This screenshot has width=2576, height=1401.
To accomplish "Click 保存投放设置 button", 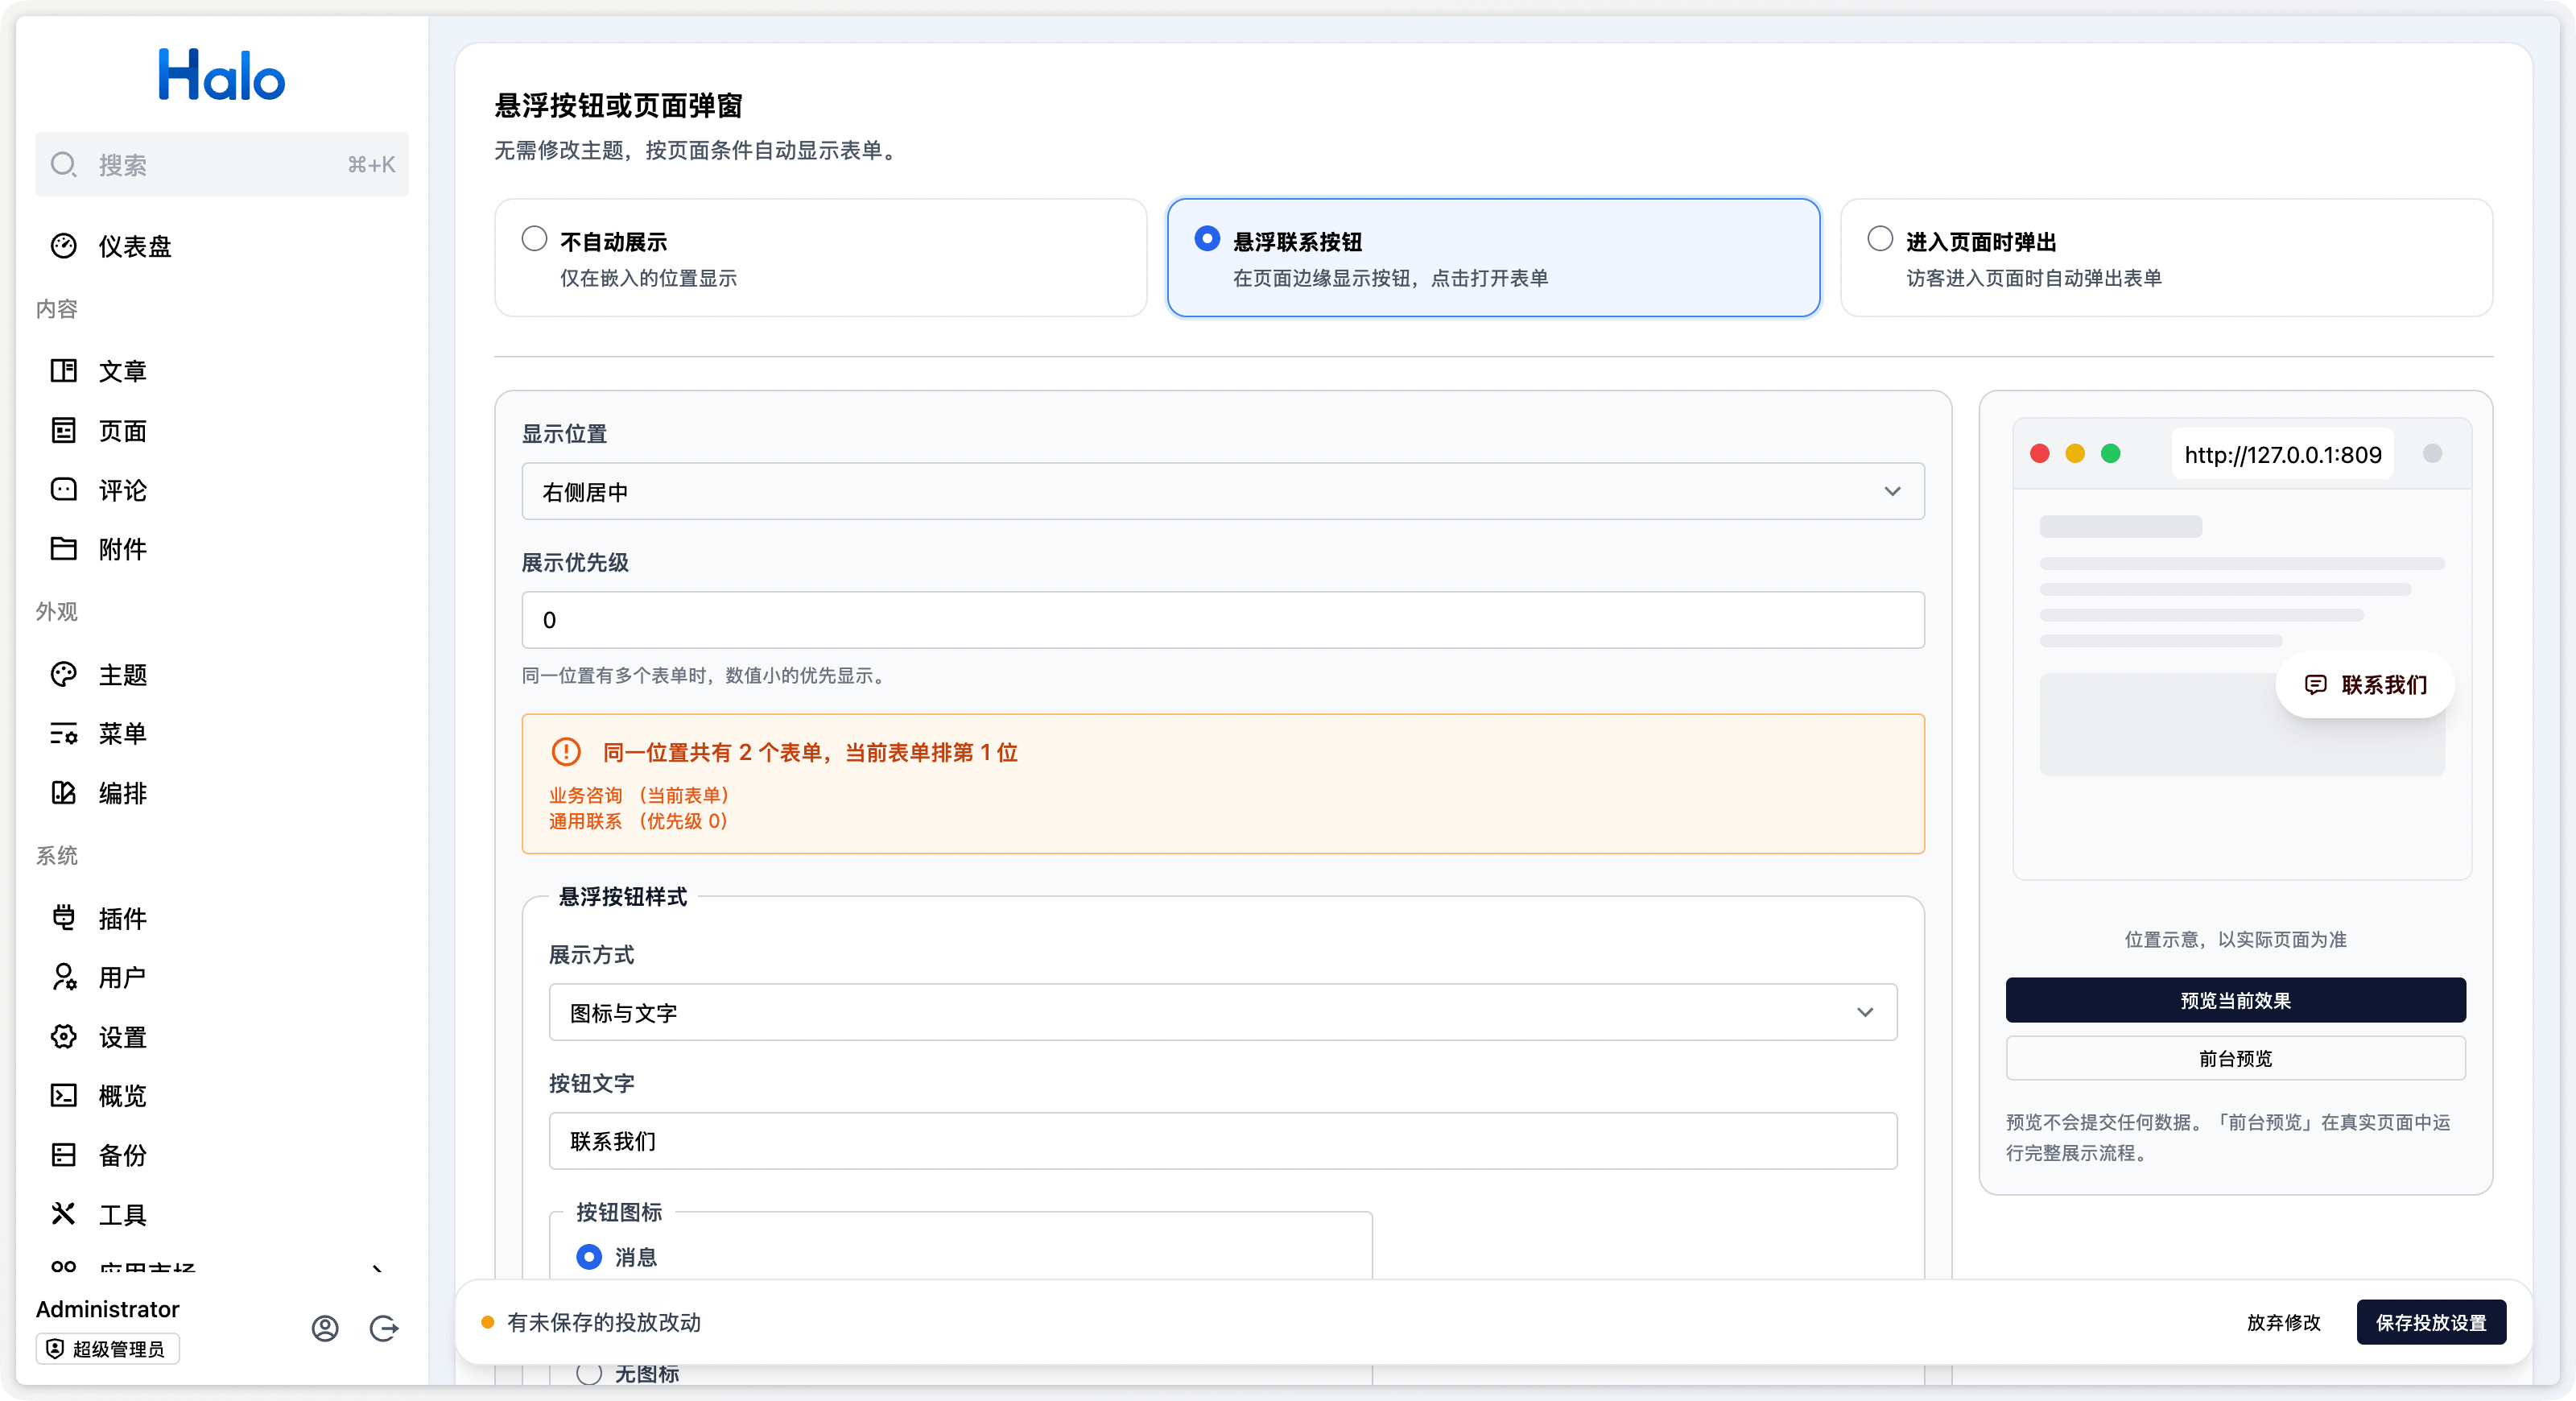I will (2432, 1322).
